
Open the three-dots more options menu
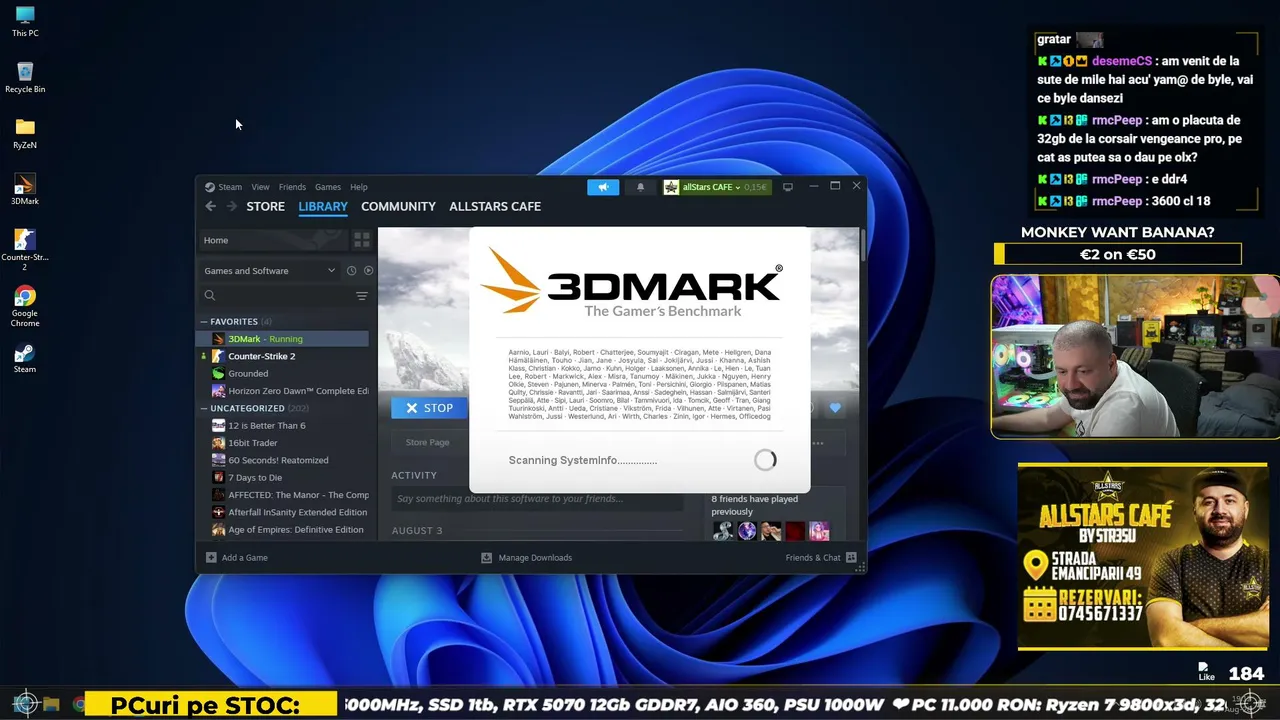pos(818,443)
